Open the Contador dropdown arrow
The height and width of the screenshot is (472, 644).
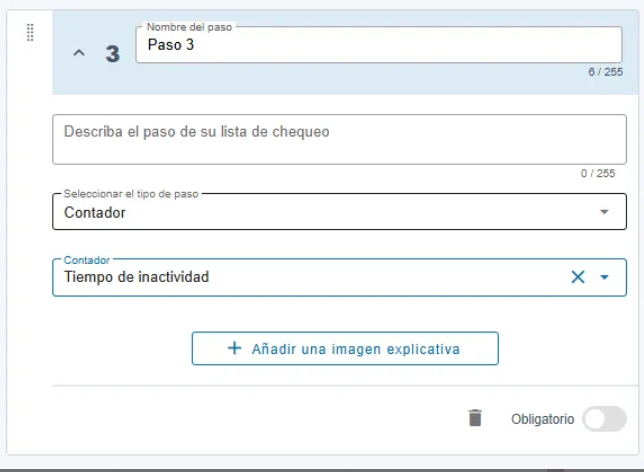pyautogui.click(x=604, y=277)
